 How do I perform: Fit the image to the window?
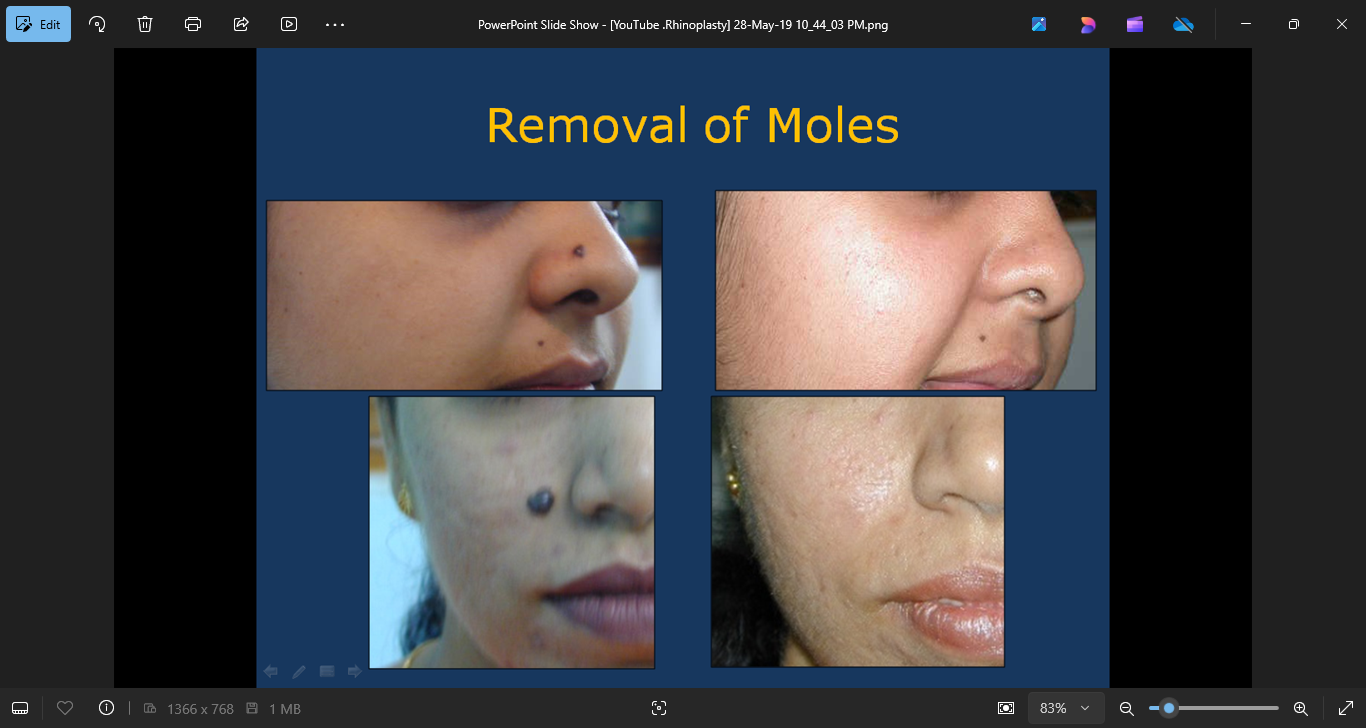coord(1006,708)
